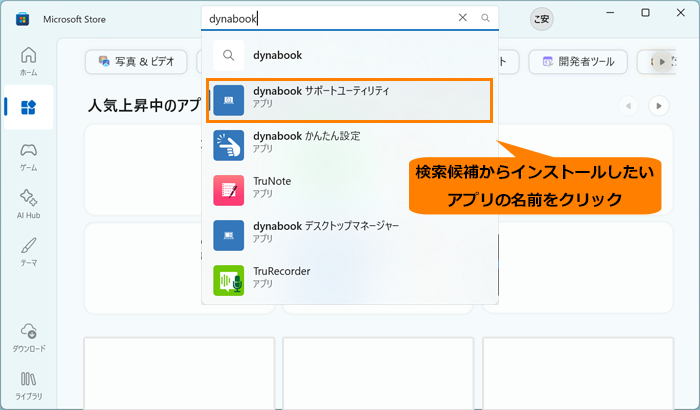Open the Games (ゲーム) section
Image resolution: width=700 pixels, height=410 pixels.
(29, 157)
